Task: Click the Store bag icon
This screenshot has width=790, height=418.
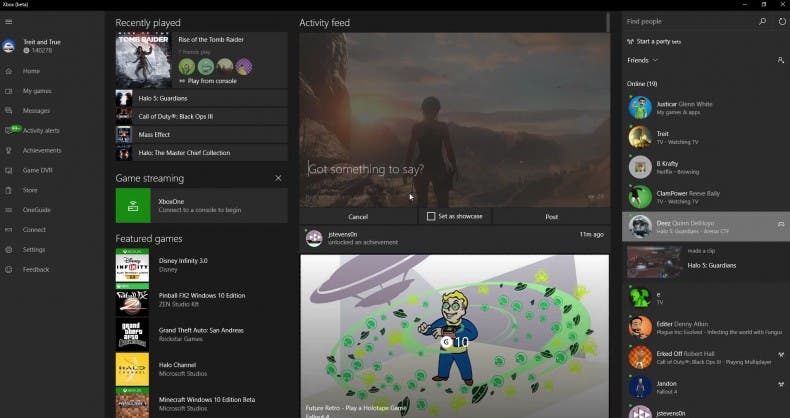Action: pyautogui.click(x=9, y=190)
